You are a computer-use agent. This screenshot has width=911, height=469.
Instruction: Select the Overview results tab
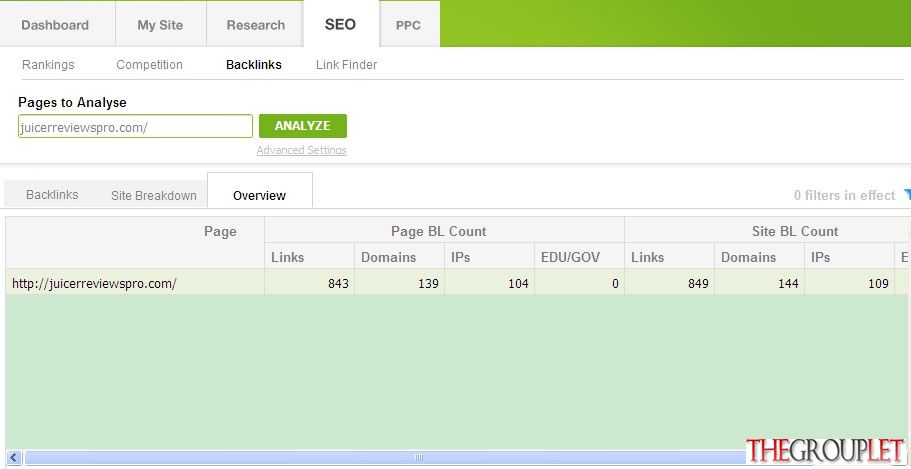pyautogui.click(x=260, y=195)
